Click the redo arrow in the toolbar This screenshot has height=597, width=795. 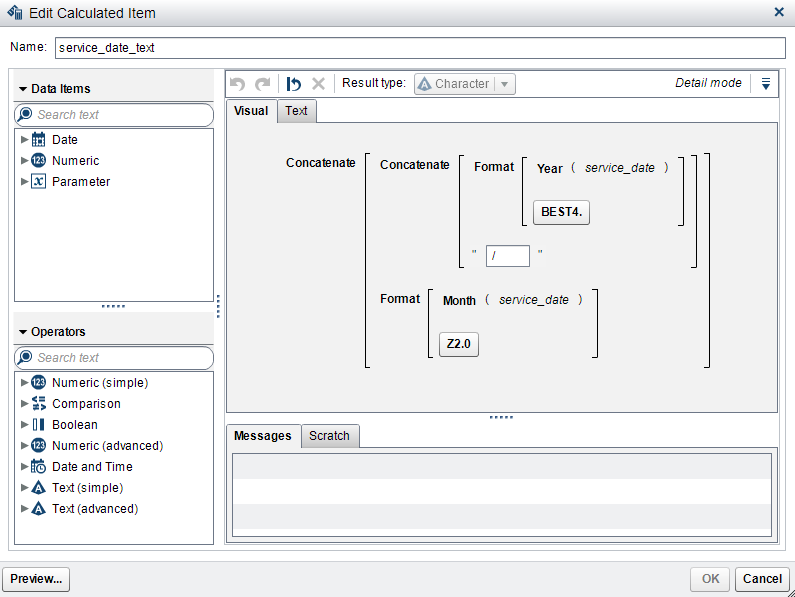[262, 84]
